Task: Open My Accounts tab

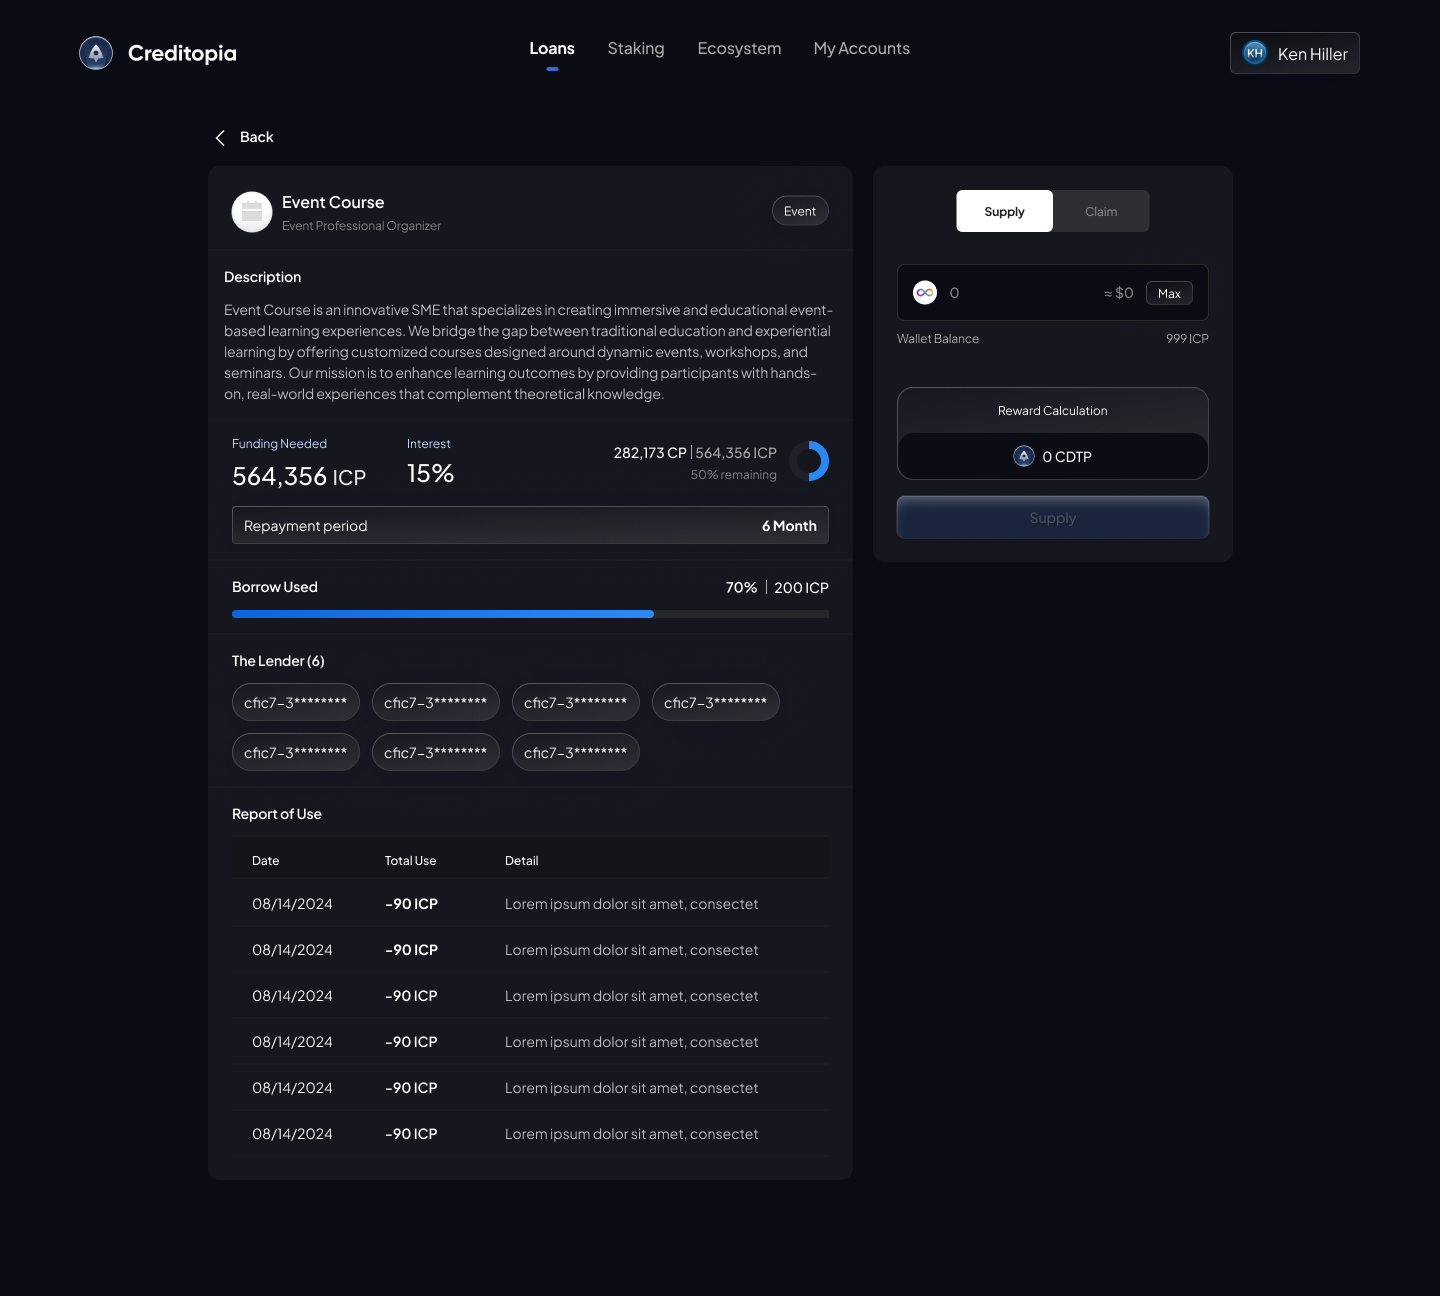Action: pyautogui.click(x=862, y=49)
